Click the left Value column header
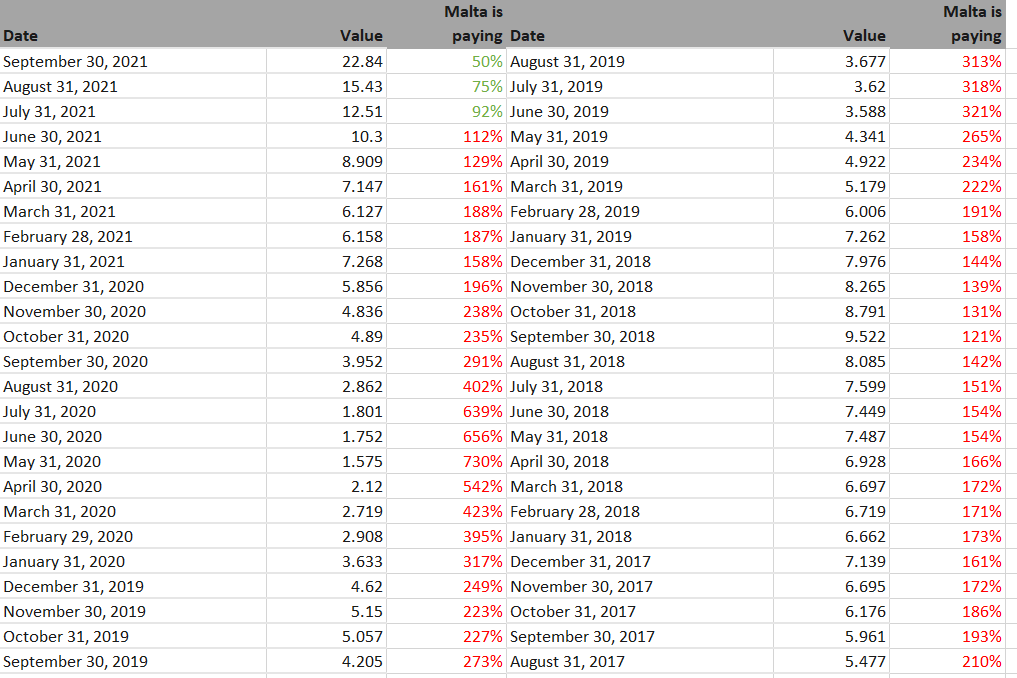This screenshot has width=1017, height=678. pyautogui.click(x=361, y=36)
